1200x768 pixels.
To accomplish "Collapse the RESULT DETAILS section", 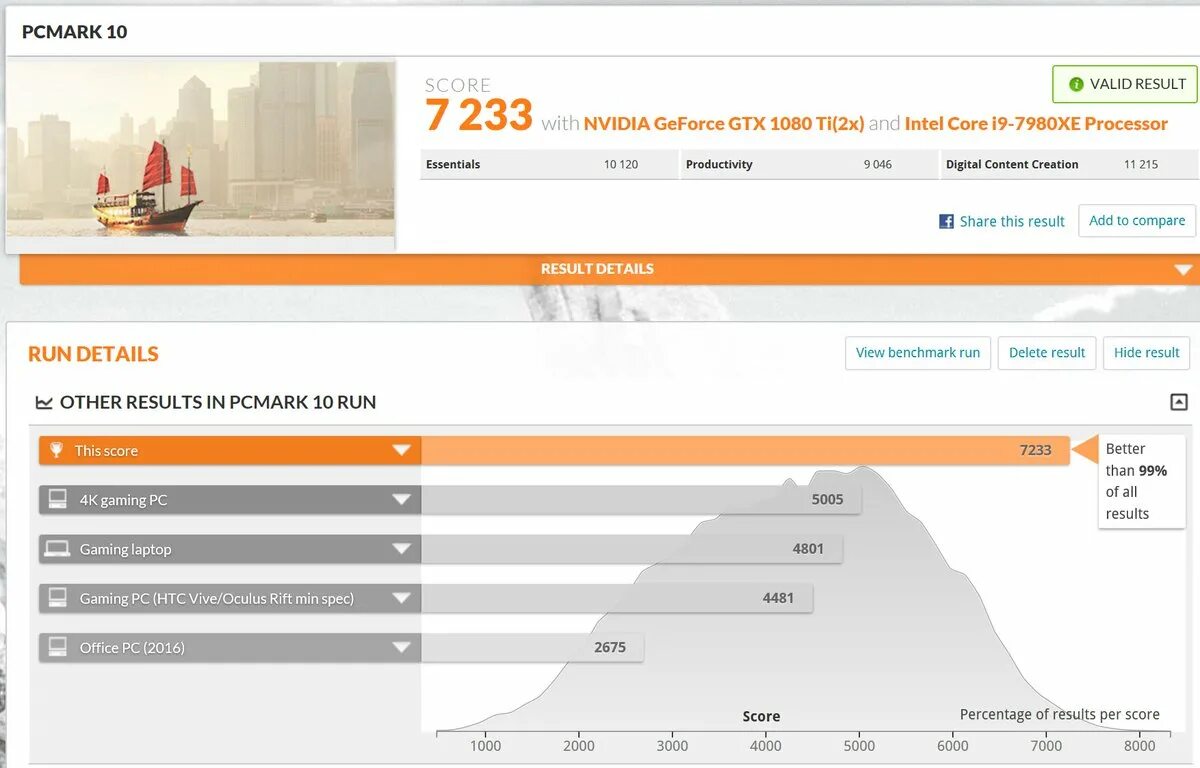I will [x=1184, y=268].
